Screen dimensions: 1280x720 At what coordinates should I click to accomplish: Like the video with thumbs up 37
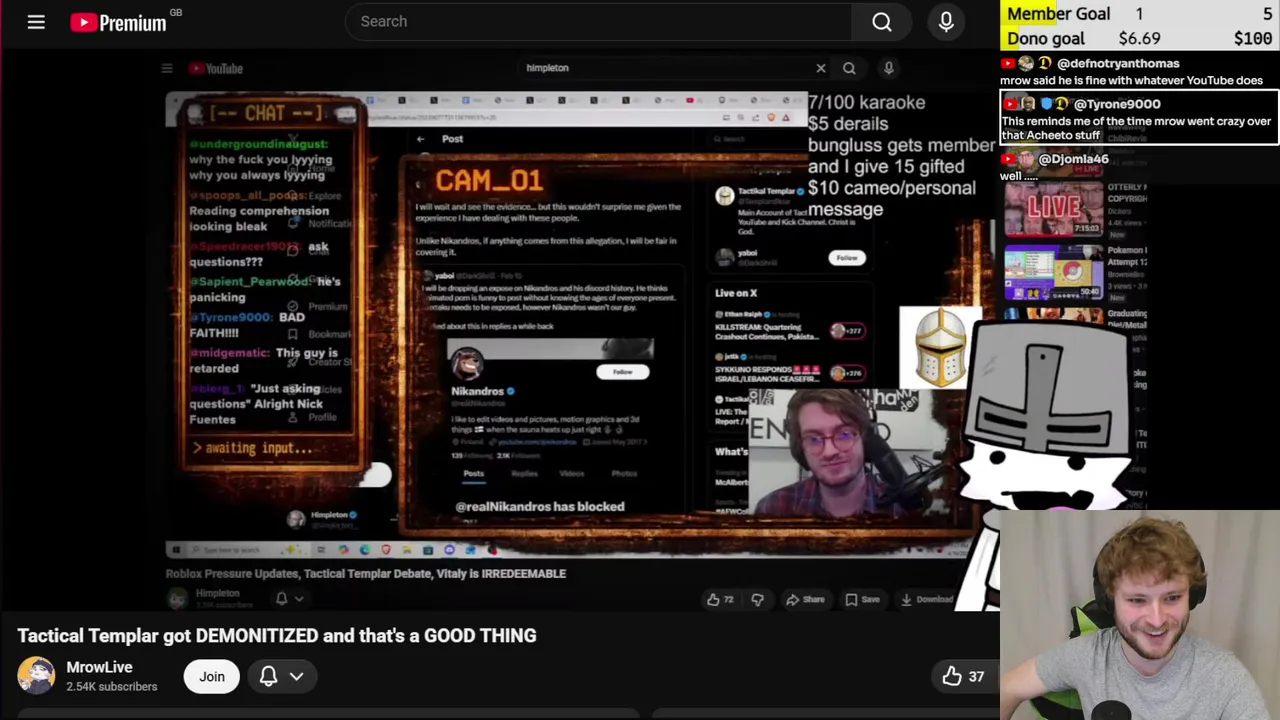tap(962, 676)
